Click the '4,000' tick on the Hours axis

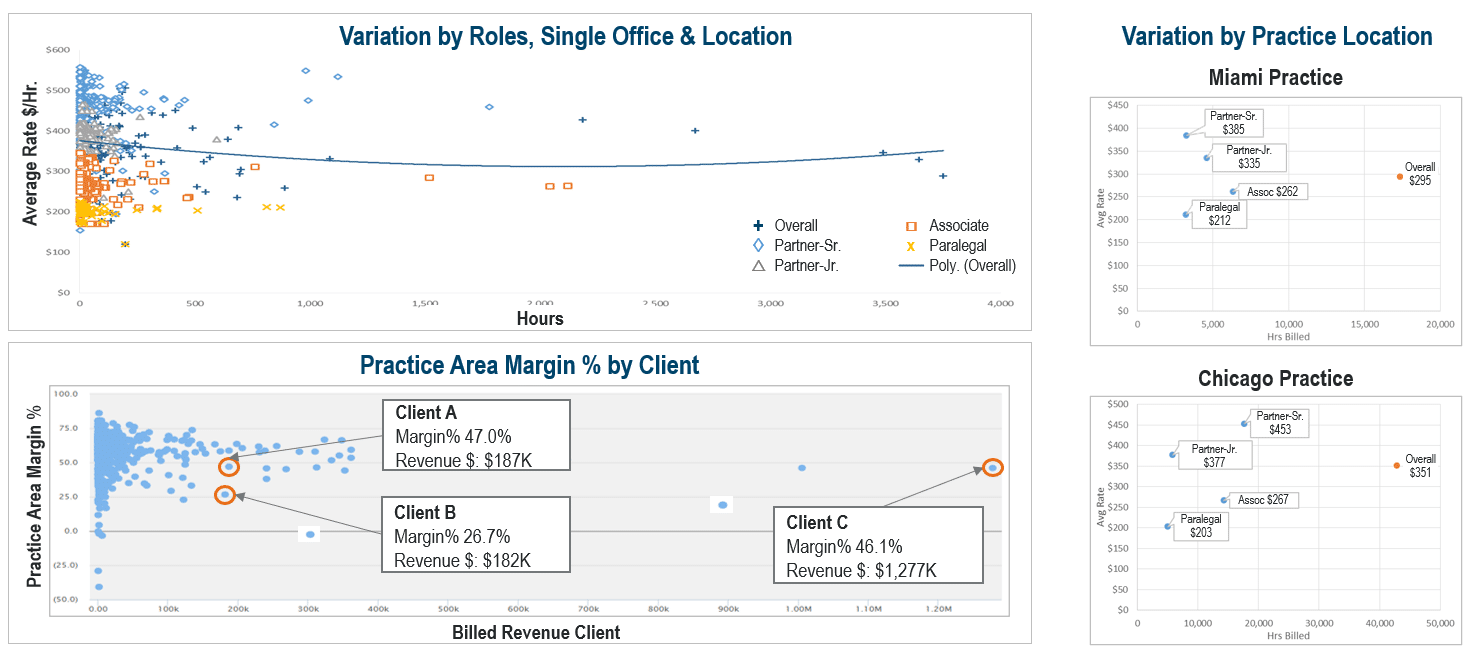[x=1000, y=303]
